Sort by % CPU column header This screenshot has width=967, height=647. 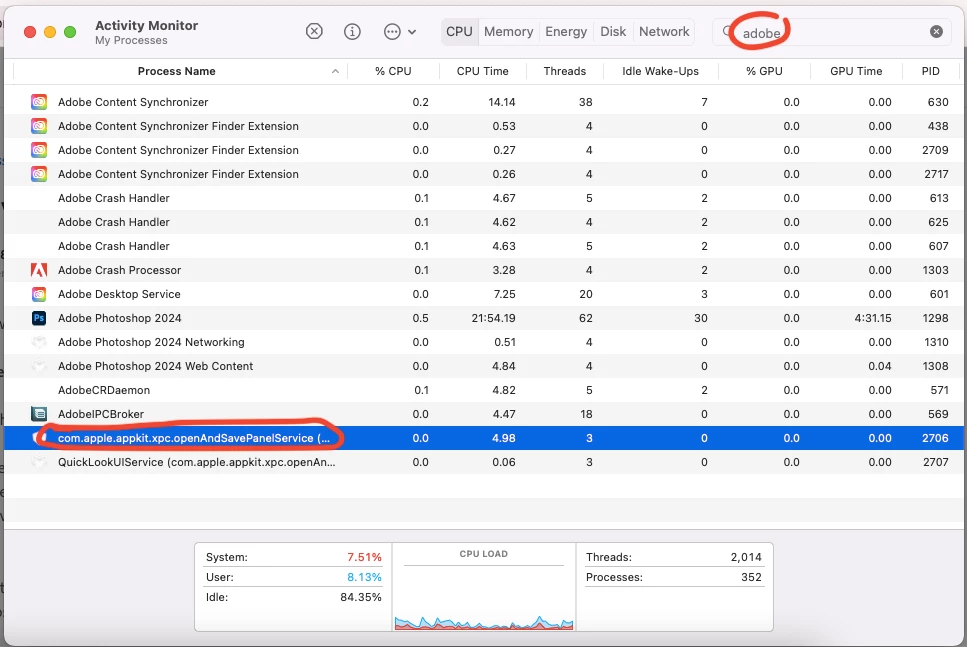click(393, 71)
